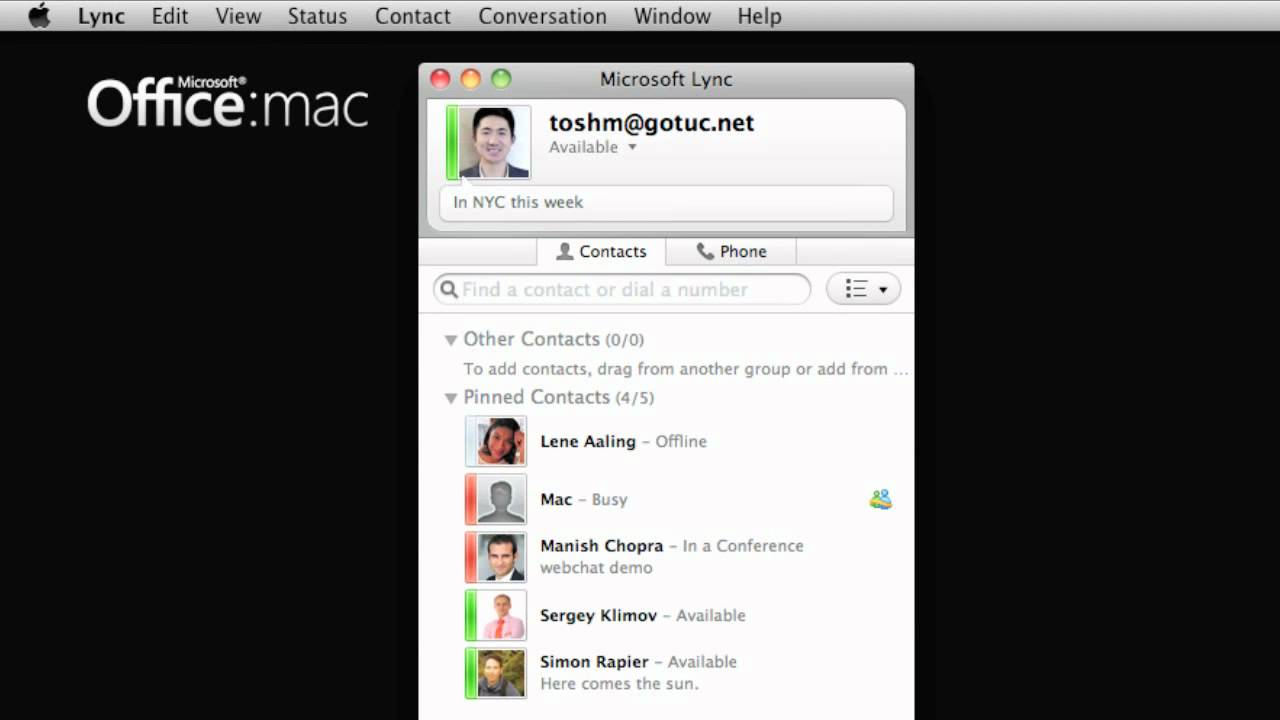Click 'Here comes the sun.' note
The image size is (1280, 720).
tap(619, 684)
